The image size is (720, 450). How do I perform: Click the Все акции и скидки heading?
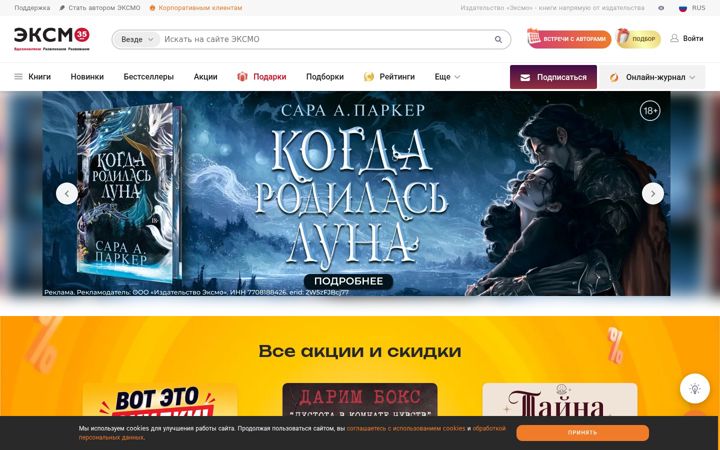point(360,351)
